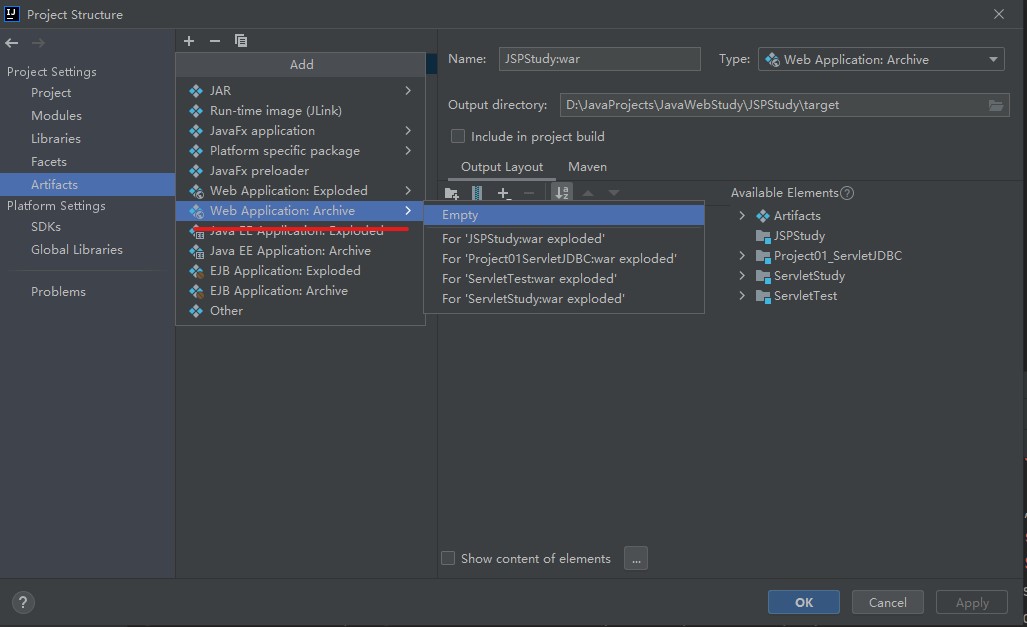This screenshot has width=1027, height=627.
Task: Click the copy artifact icon
Action: click(241, 41)
